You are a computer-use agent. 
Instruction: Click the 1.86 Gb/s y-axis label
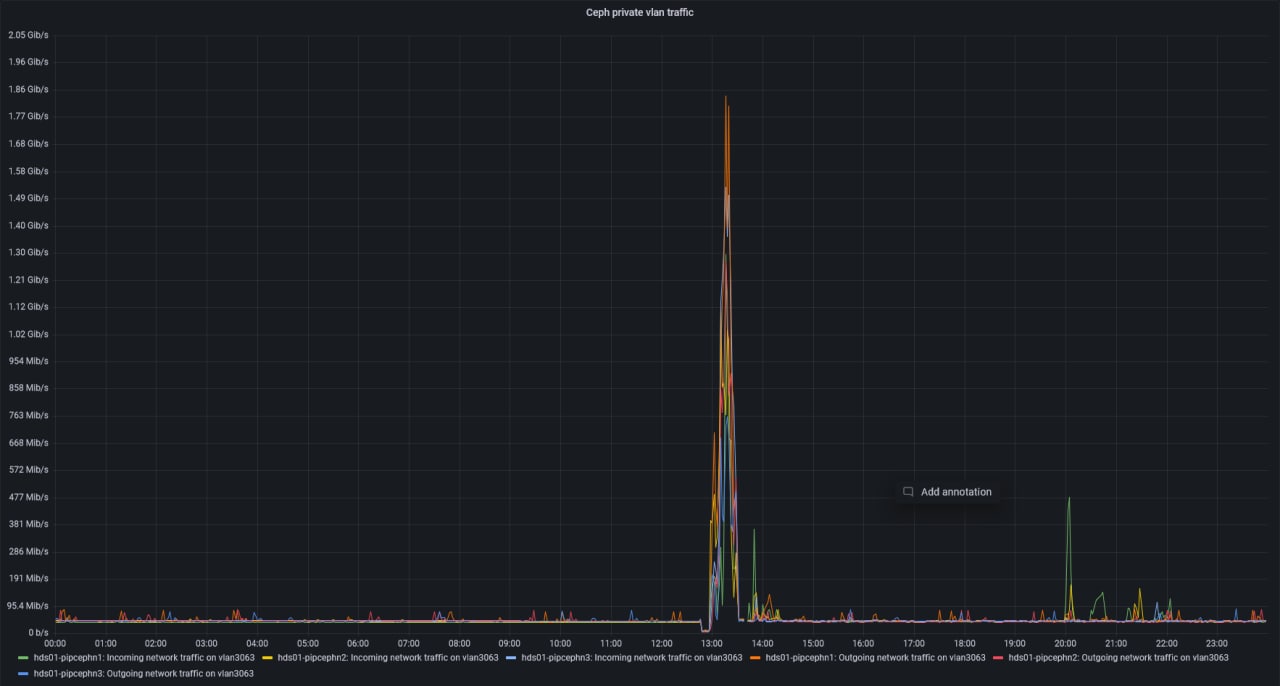[28, 90]
